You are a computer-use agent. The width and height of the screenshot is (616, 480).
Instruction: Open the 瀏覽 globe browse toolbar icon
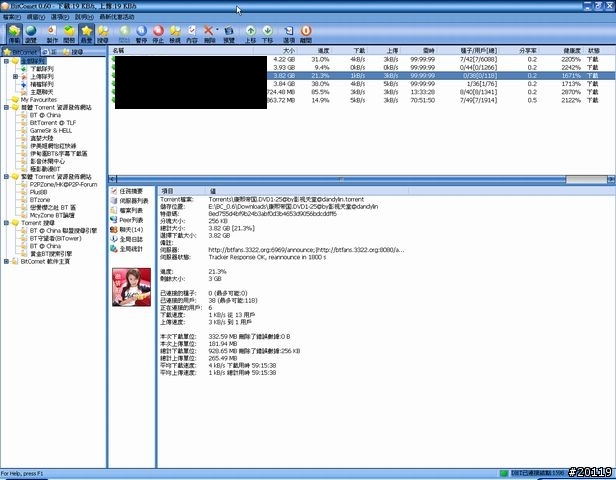pyautogui.click(x=31, y=34)
